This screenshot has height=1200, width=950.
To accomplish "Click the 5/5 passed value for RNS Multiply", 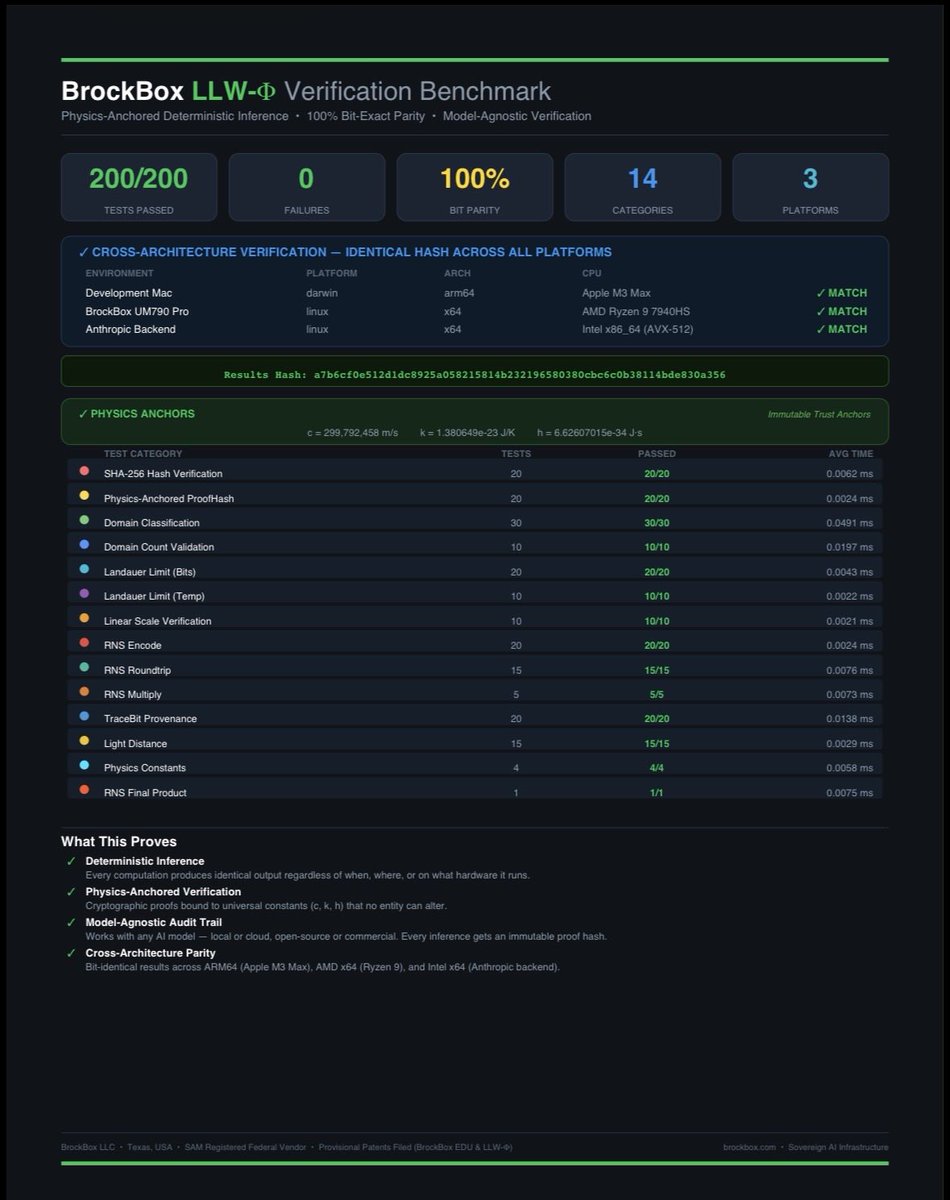I will [657, 694].
